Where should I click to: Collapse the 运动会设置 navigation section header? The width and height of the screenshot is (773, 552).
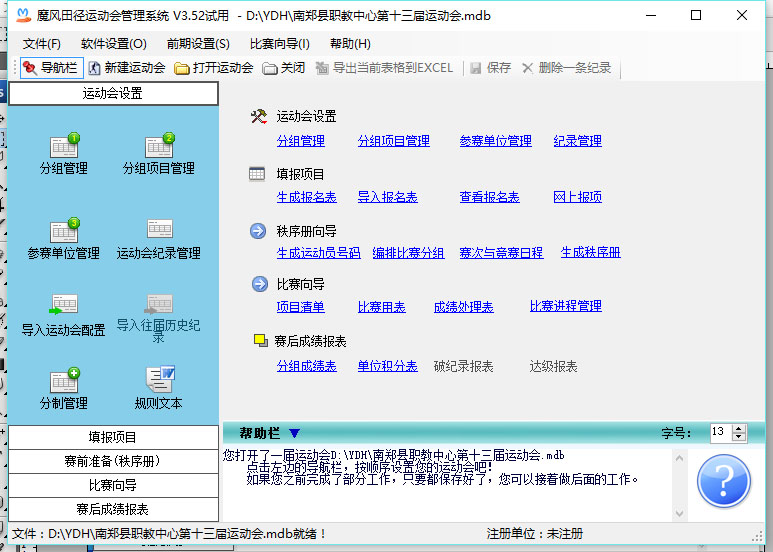pos(113,93)
